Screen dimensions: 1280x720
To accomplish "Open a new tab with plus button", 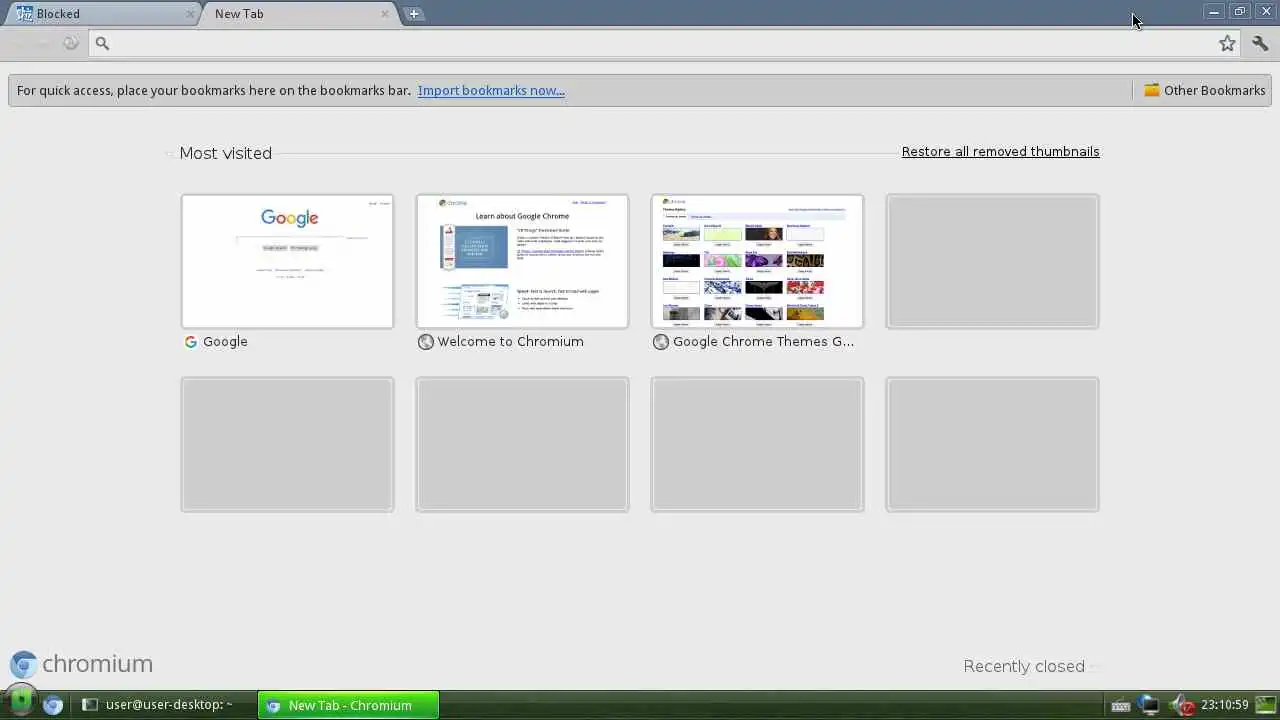I will point(414,14).
